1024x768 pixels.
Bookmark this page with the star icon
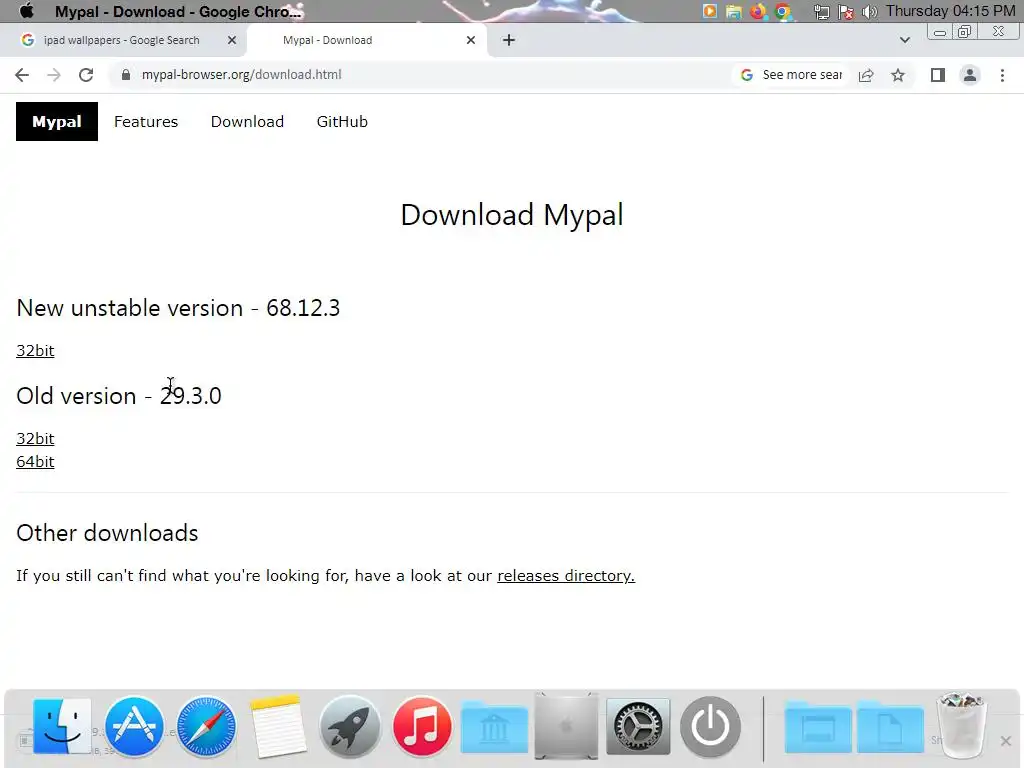[x=898, y=75]
